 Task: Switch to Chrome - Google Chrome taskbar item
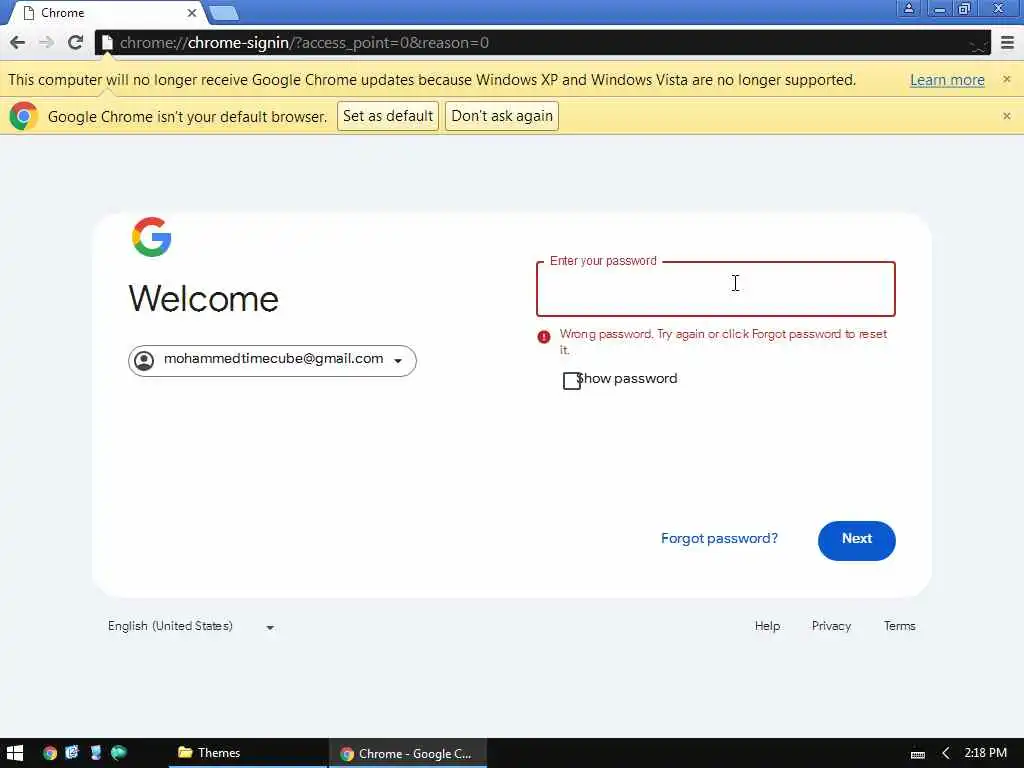point(408,753)
